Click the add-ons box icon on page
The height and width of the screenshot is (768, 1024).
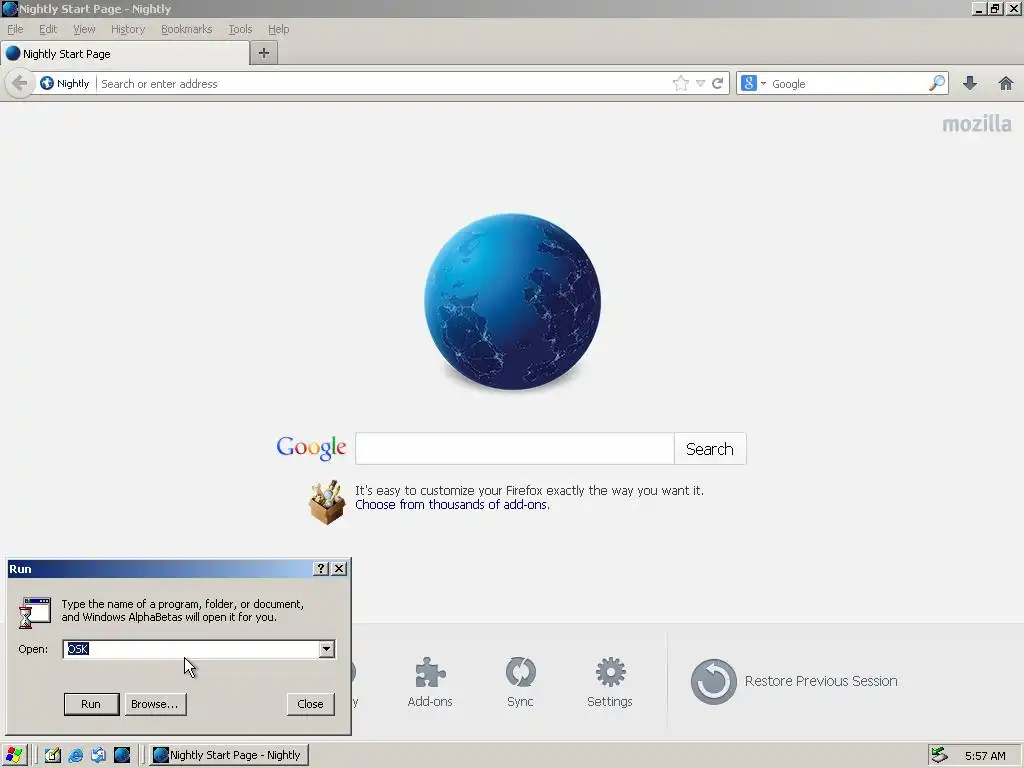[327, 502]
